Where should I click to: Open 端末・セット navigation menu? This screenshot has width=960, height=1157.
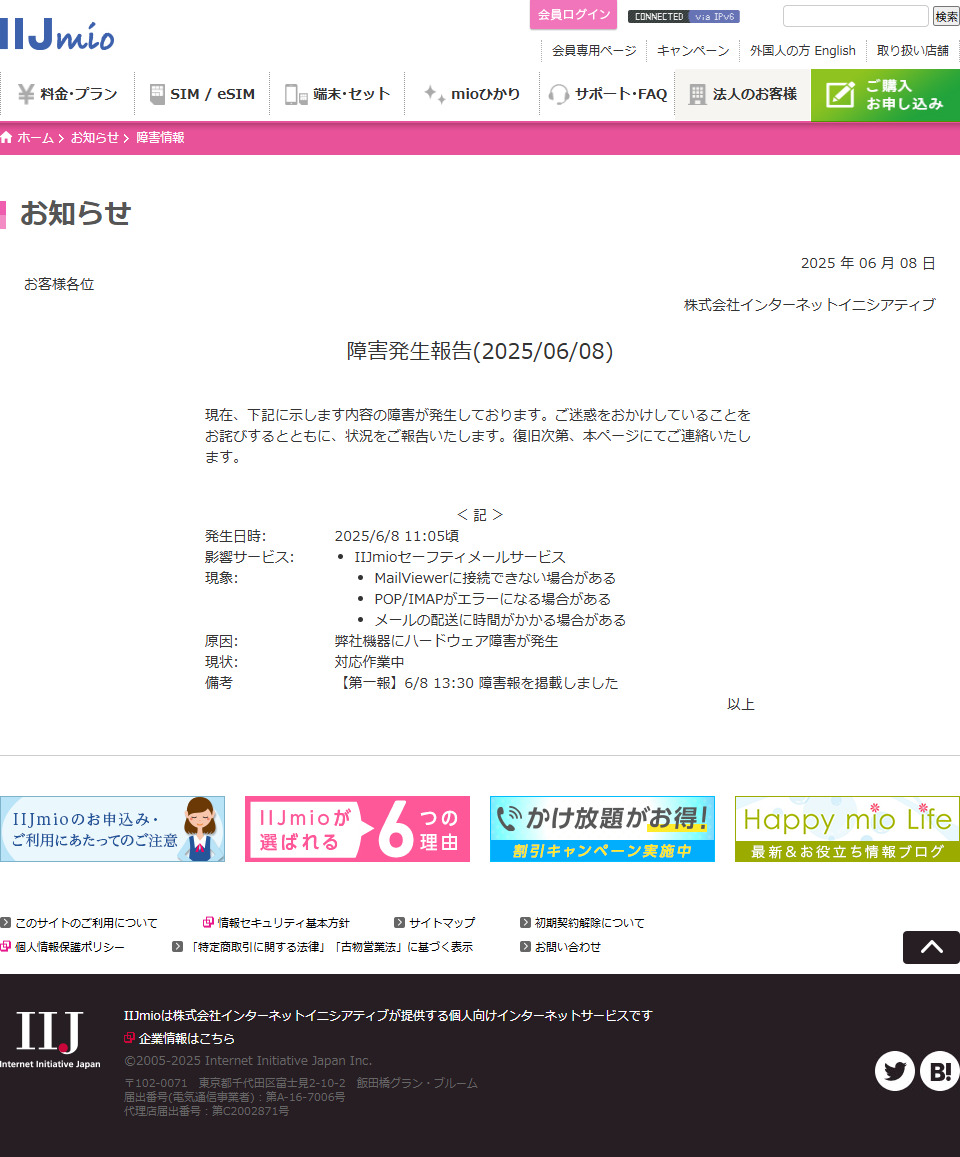(x=338, y=95)
